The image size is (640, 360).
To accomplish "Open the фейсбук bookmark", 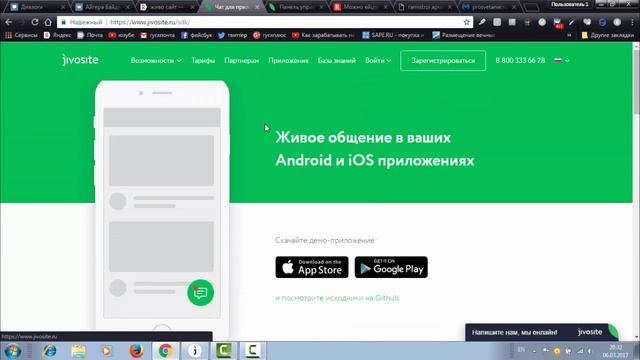I will [x=197, y=36].
